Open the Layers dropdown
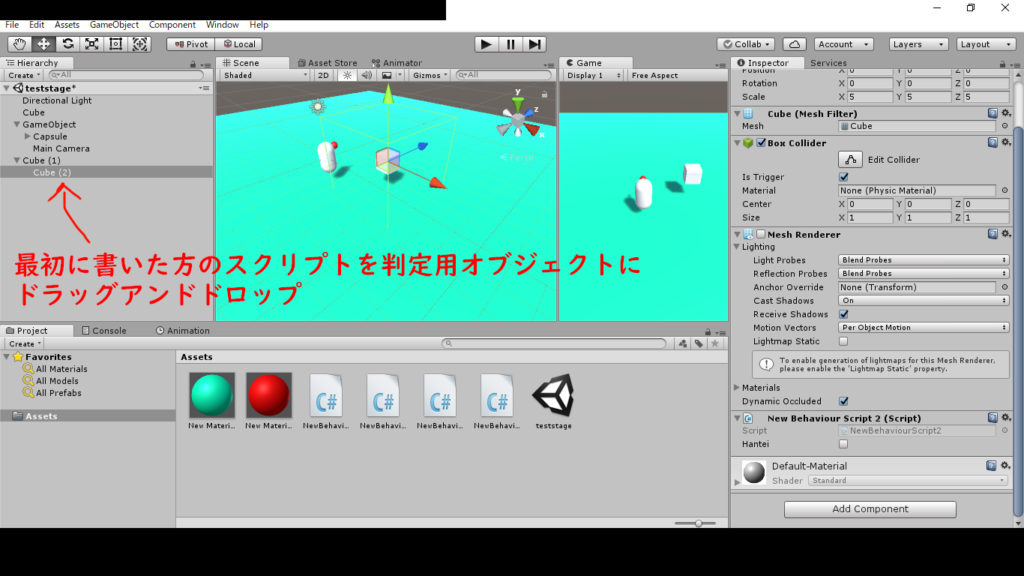This screenshot has width=1024, height=576. [918, 44]
